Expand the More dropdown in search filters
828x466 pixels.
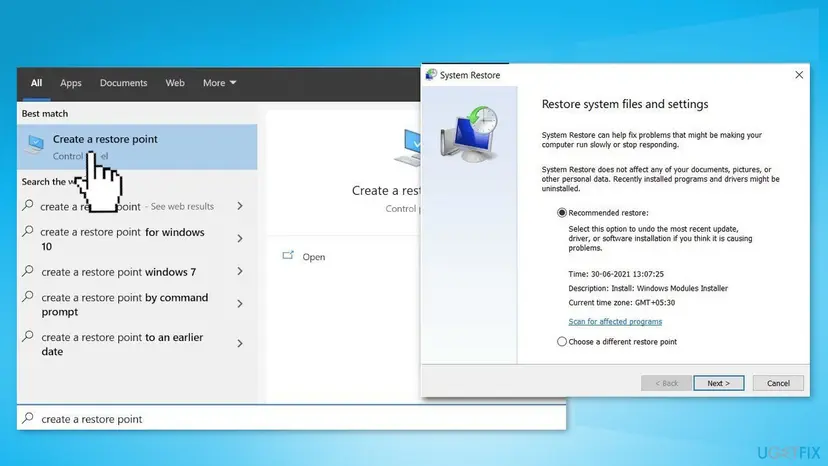click(219, 83)
